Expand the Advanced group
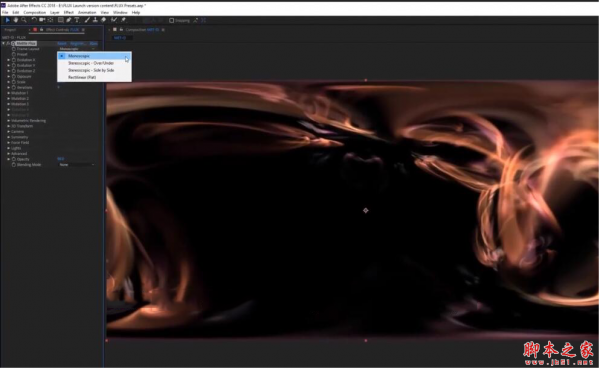Screen dimensions: 600x369 tap(9, 153)
